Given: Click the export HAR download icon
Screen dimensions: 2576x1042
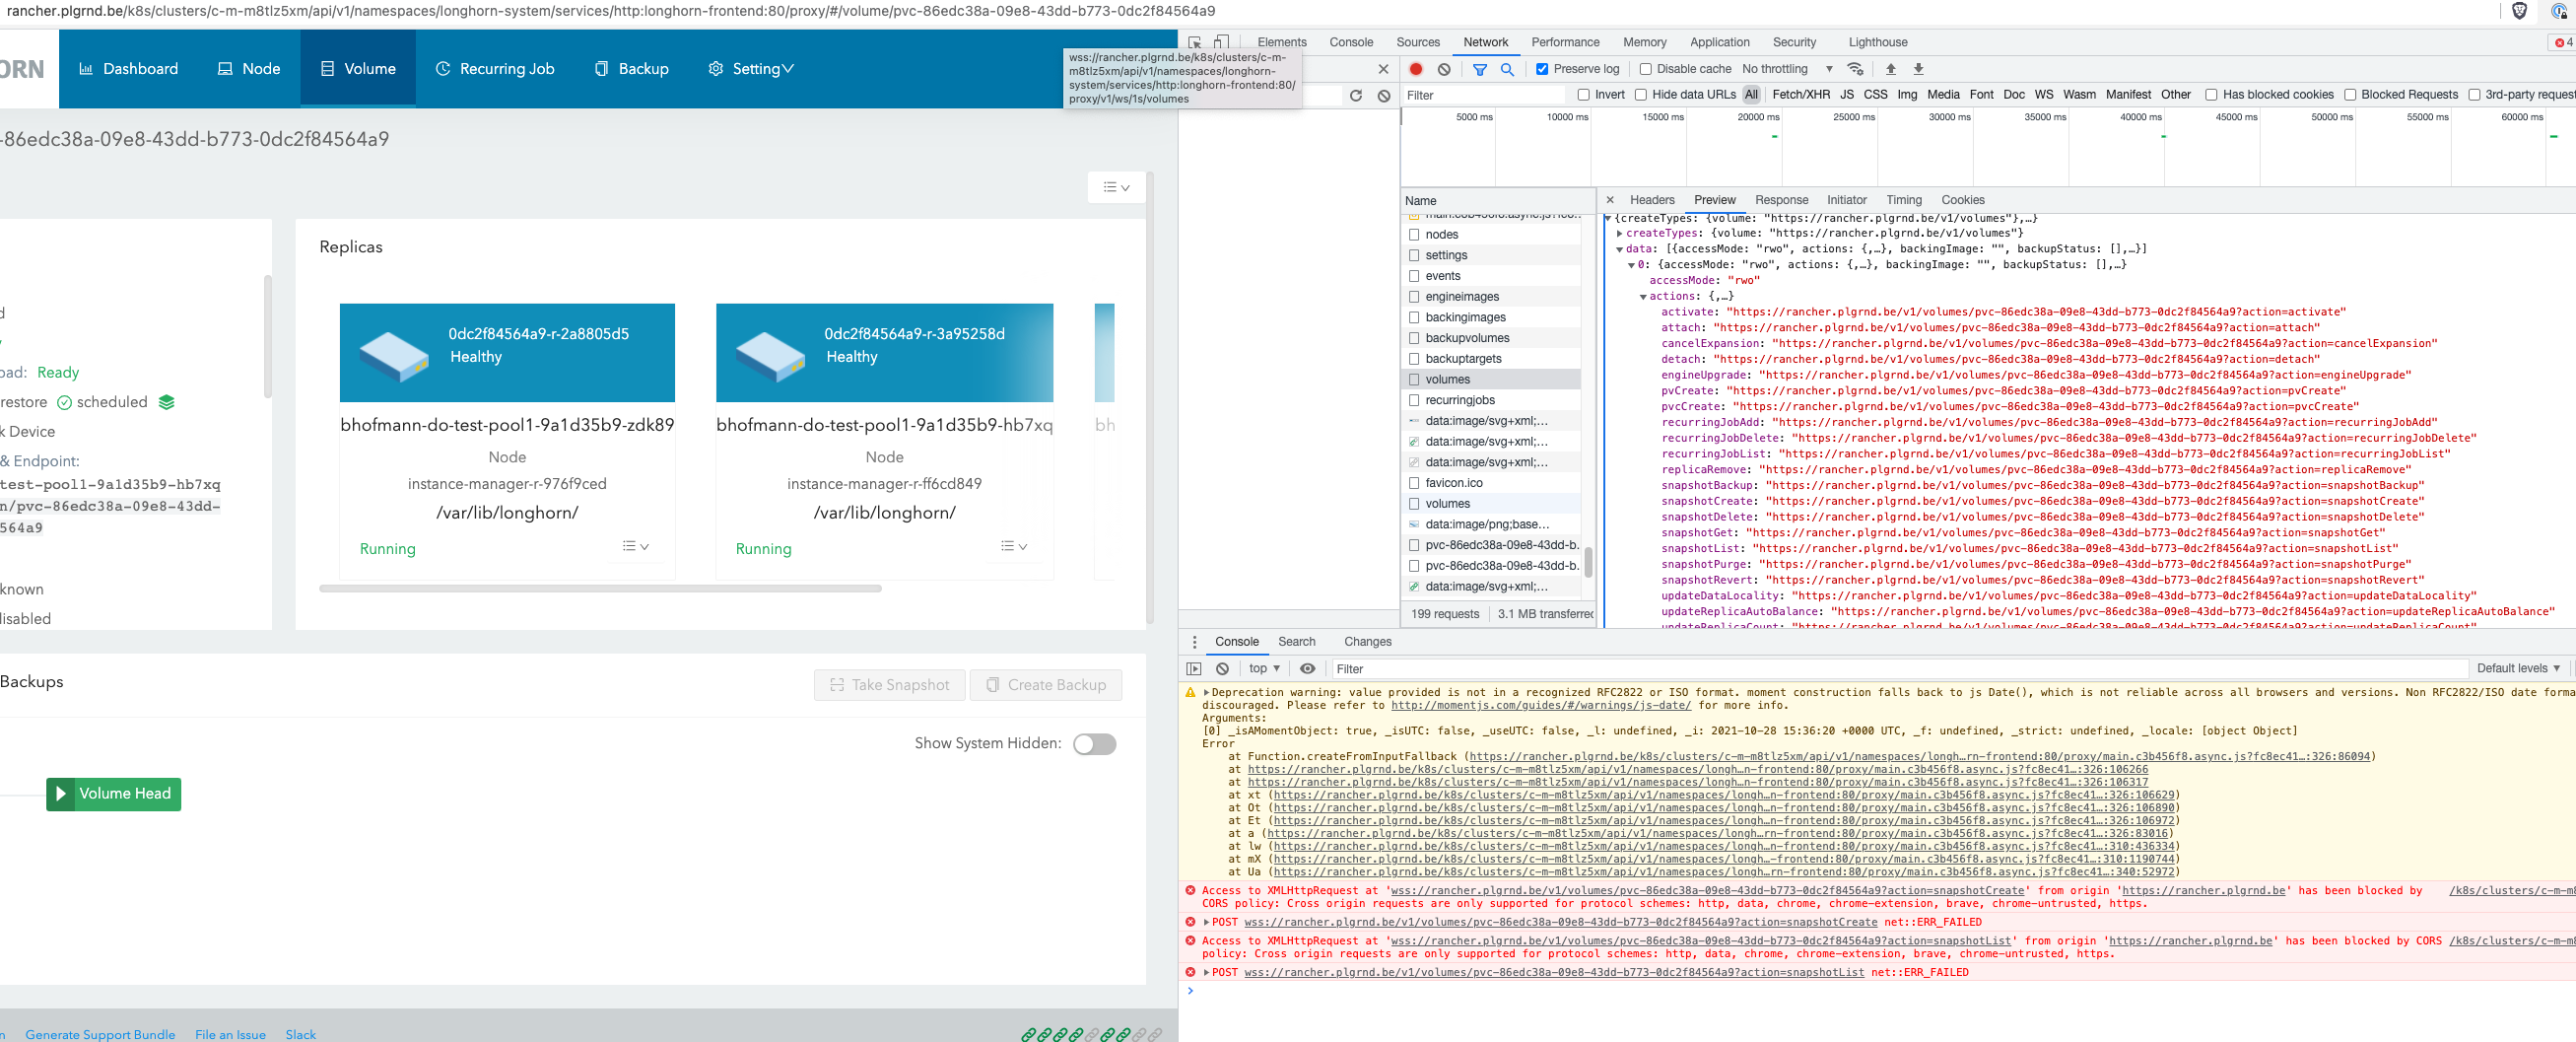Looking at the screenshot, I should click(1918, 69).
